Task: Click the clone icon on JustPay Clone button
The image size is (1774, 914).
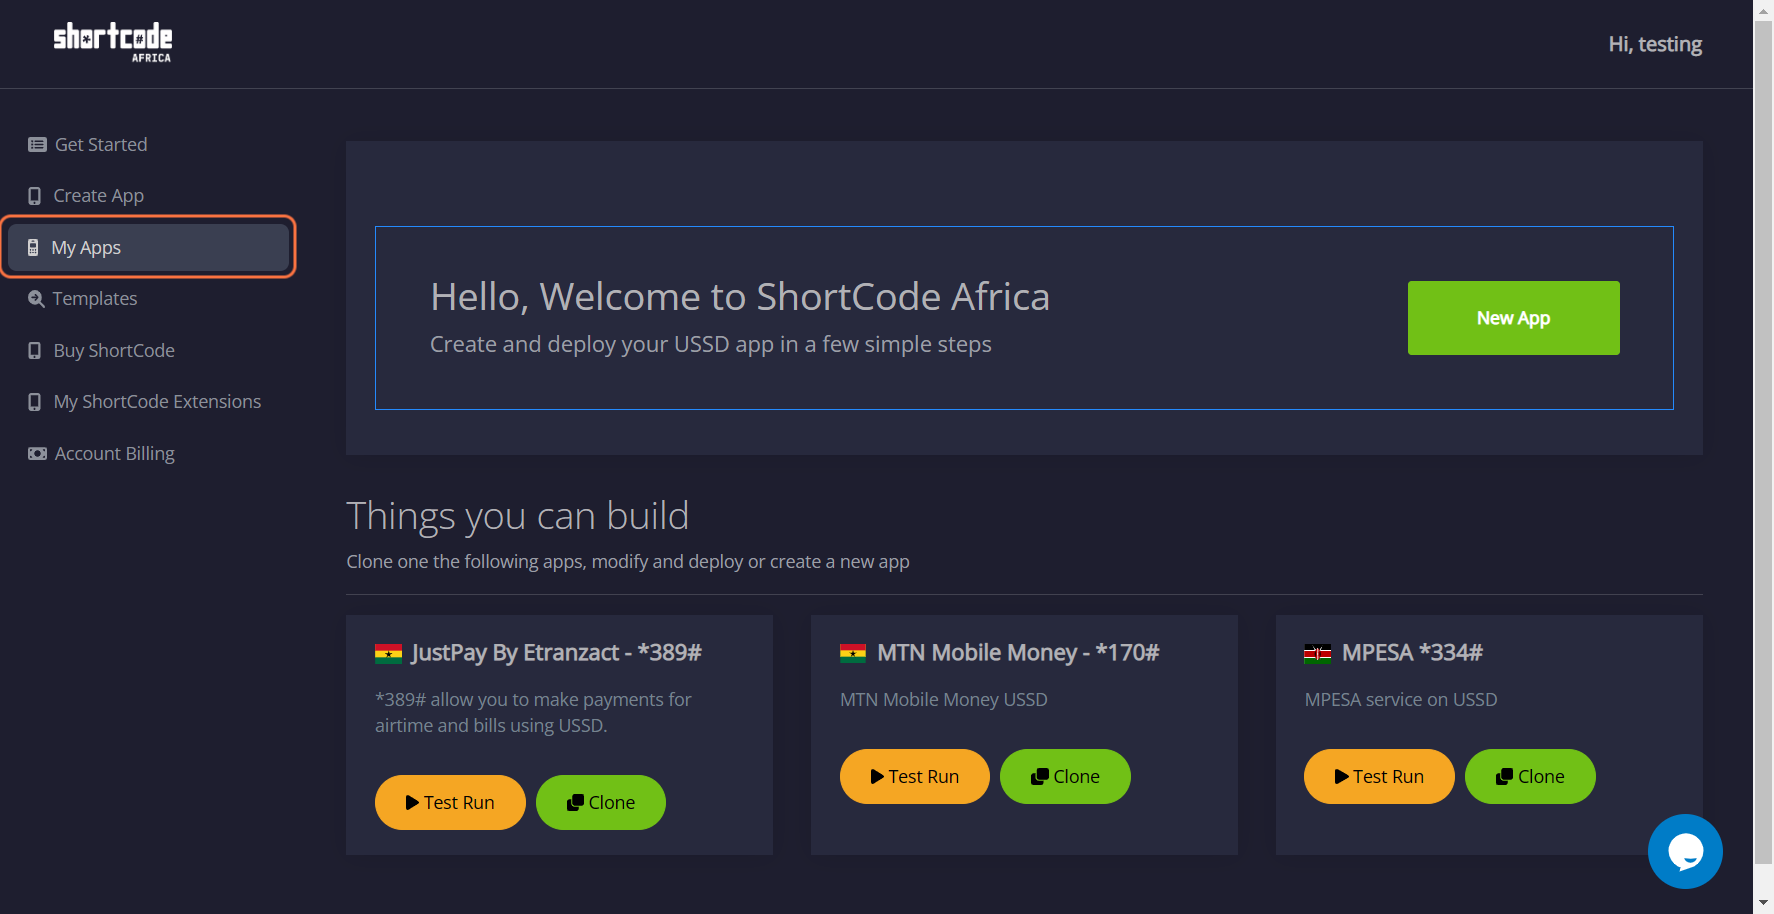Action: (575, 803)
